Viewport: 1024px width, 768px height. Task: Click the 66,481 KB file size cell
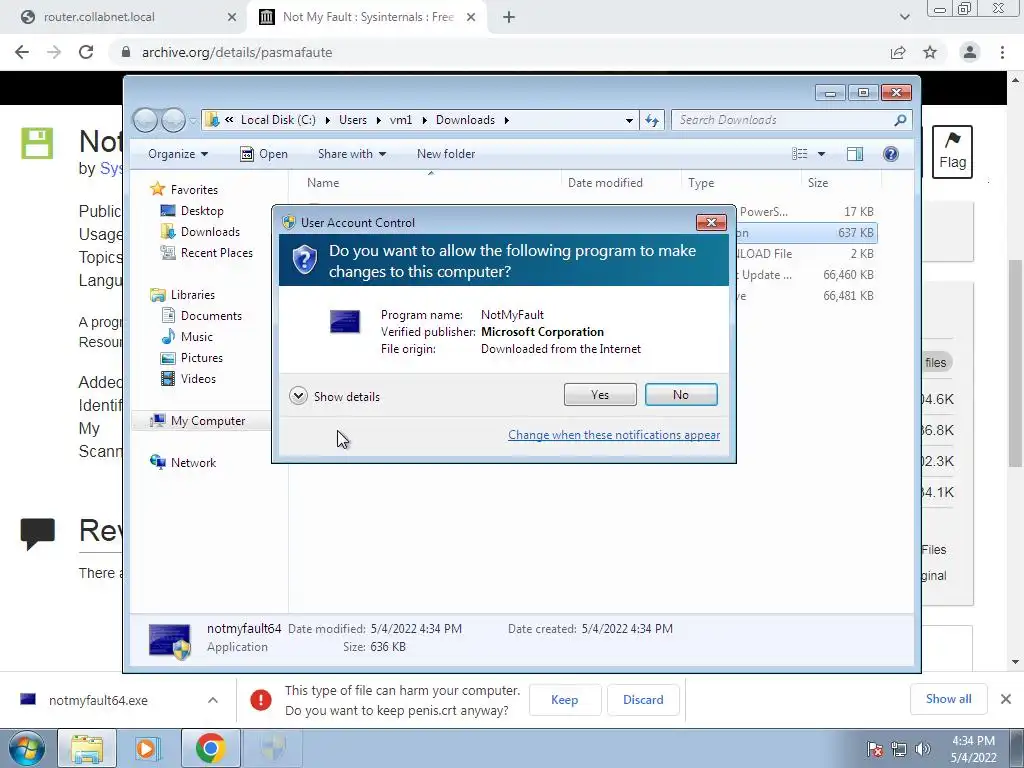(848, 296)
